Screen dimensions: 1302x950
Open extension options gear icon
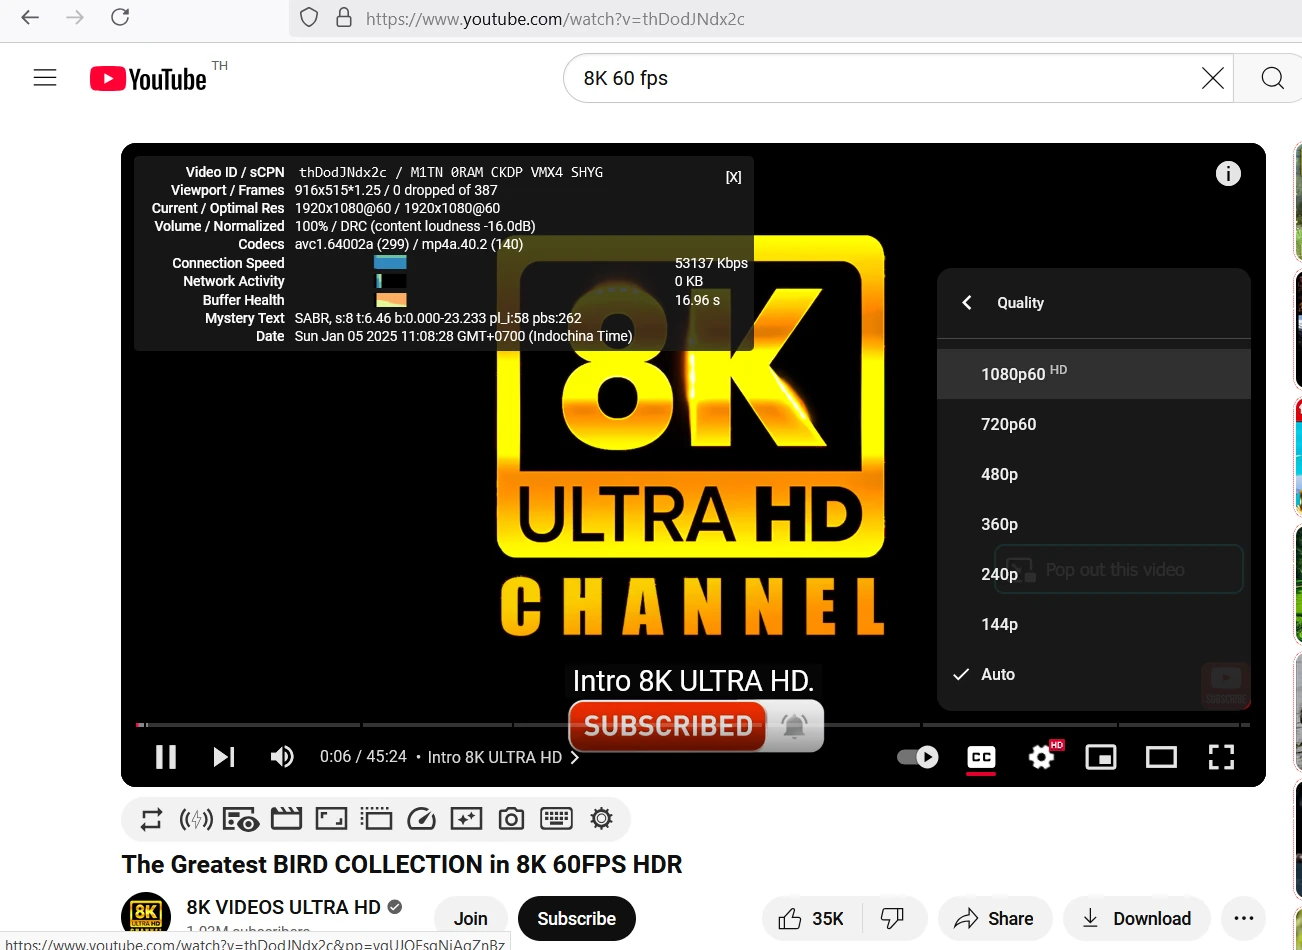coord(601,819)
